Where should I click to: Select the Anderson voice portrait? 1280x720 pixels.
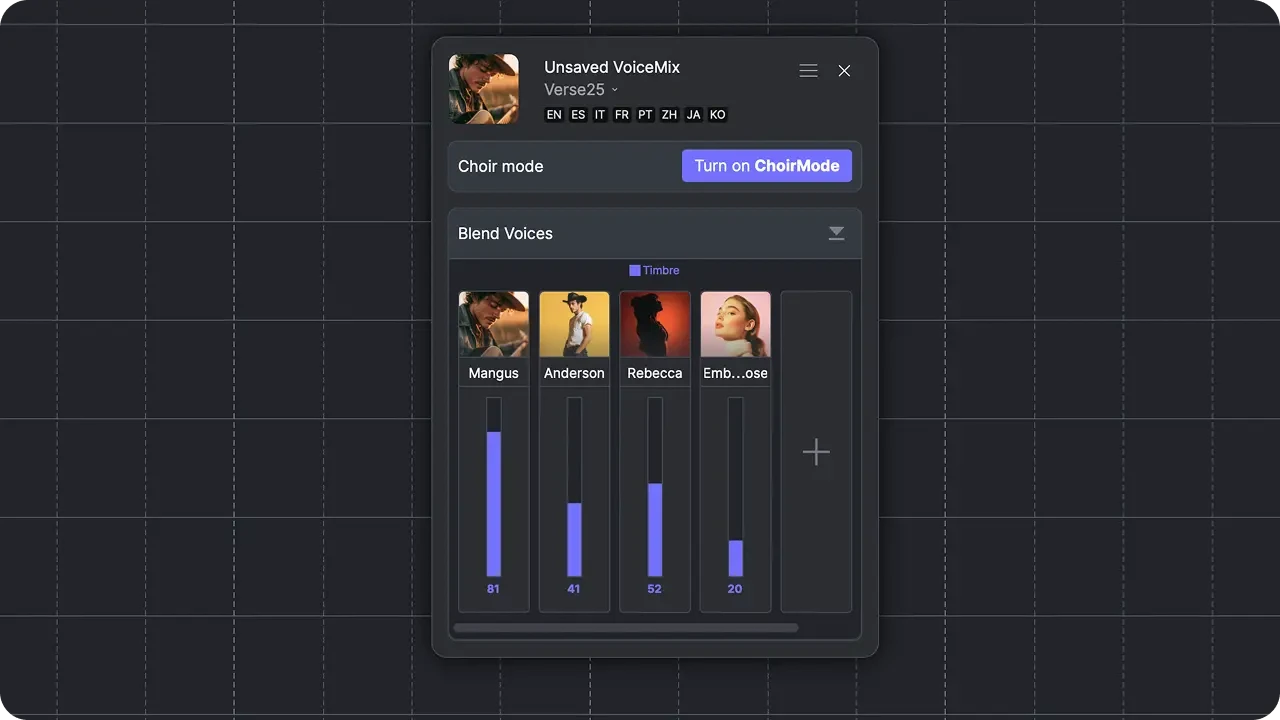coord(574,324)
